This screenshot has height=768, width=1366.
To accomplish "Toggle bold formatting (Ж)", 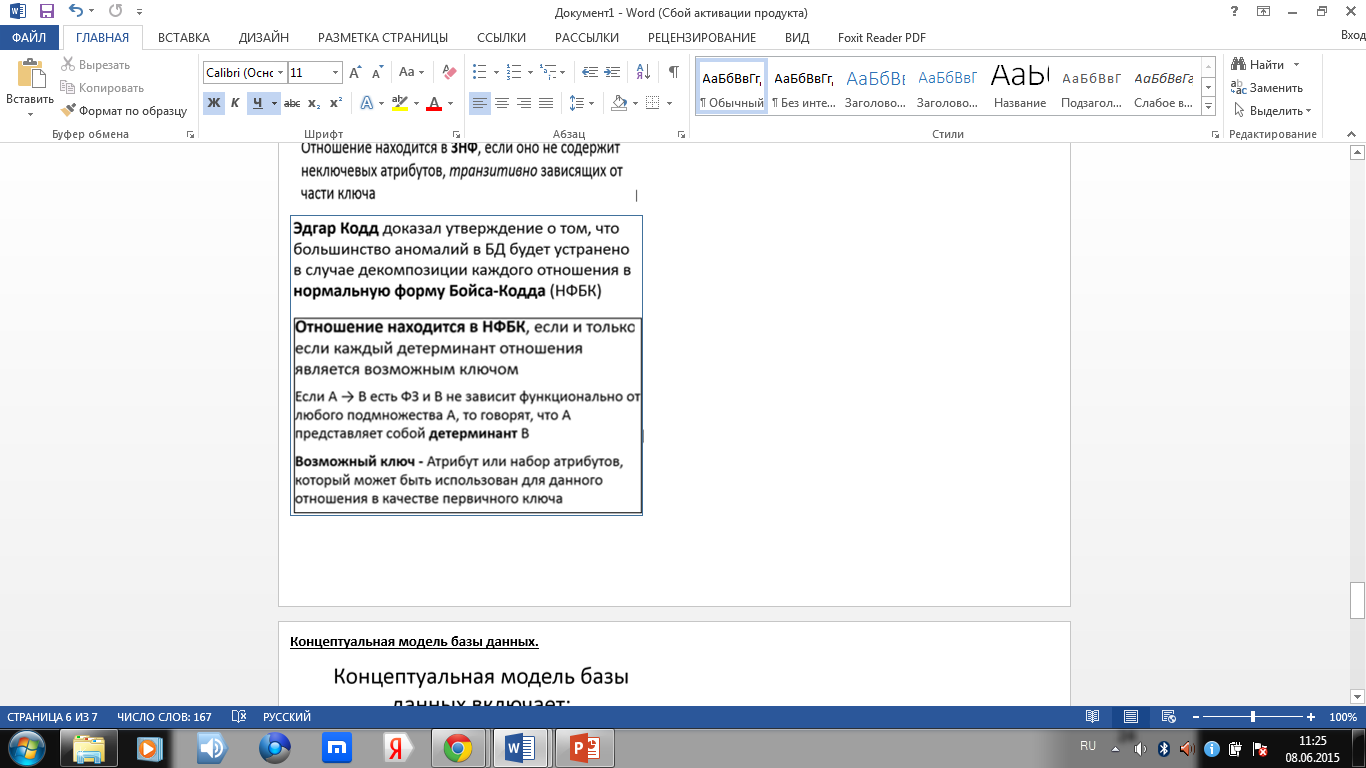I will coord(214,103).
